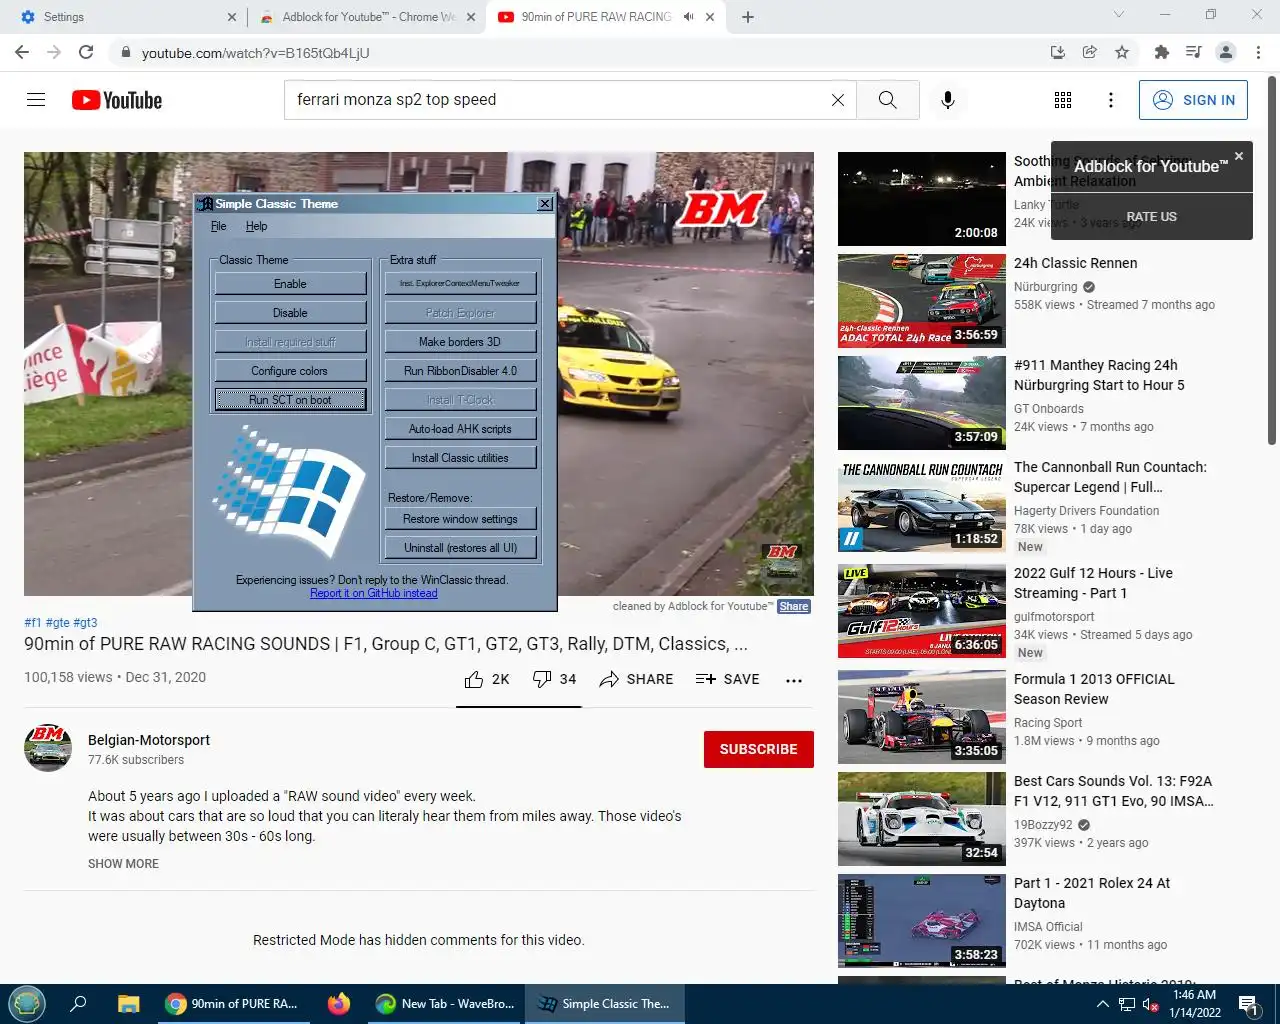Open File Explorer from the taskbar
The image size is (1280, 1024).
[128, 1004]
